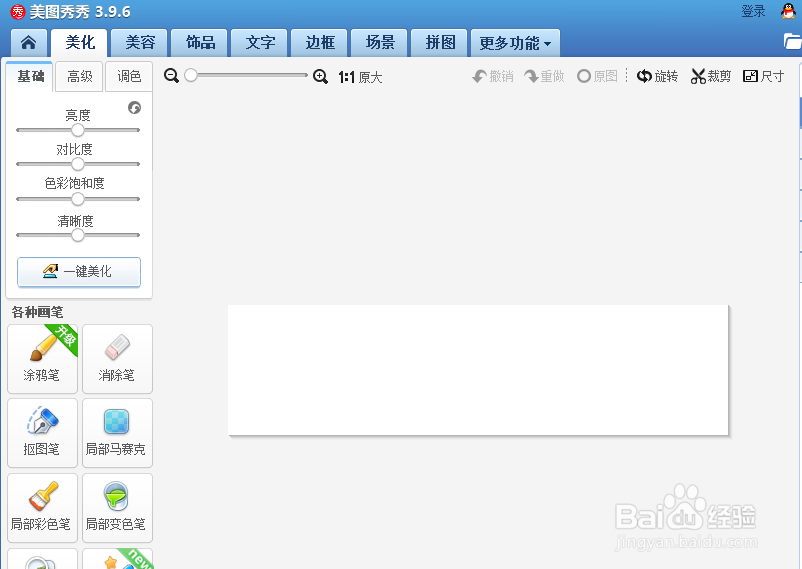This screenshot has height=569, width=802.
Task: Click the 1:1 原大 button
Action: [x=361, y=77]
